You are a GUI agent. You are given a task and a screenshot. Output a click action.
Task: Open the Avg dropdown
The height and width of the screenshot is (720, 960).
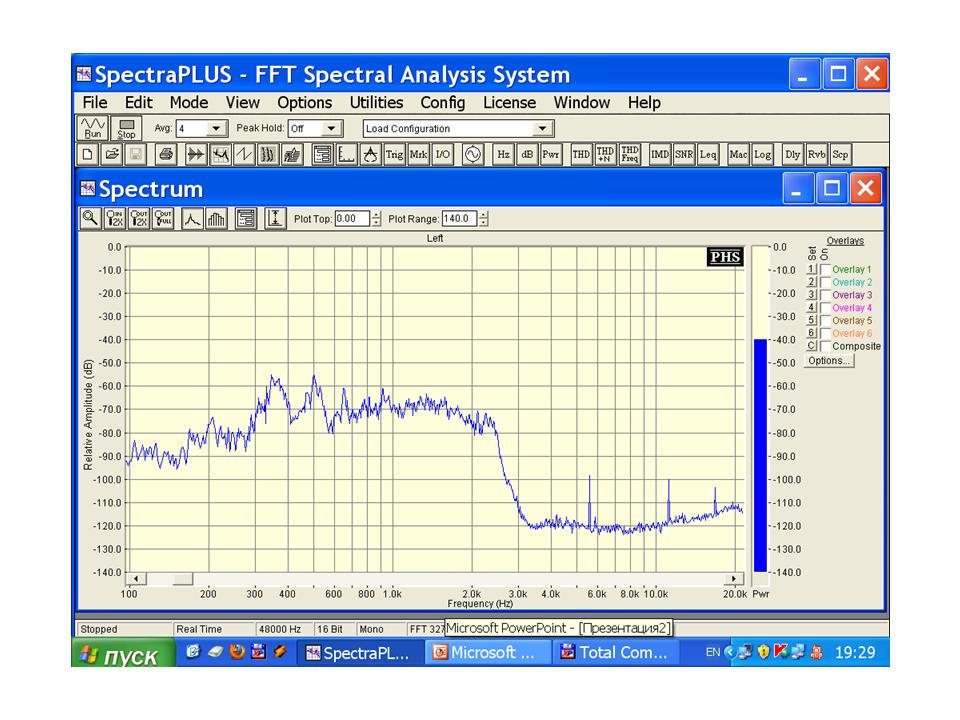216,129
